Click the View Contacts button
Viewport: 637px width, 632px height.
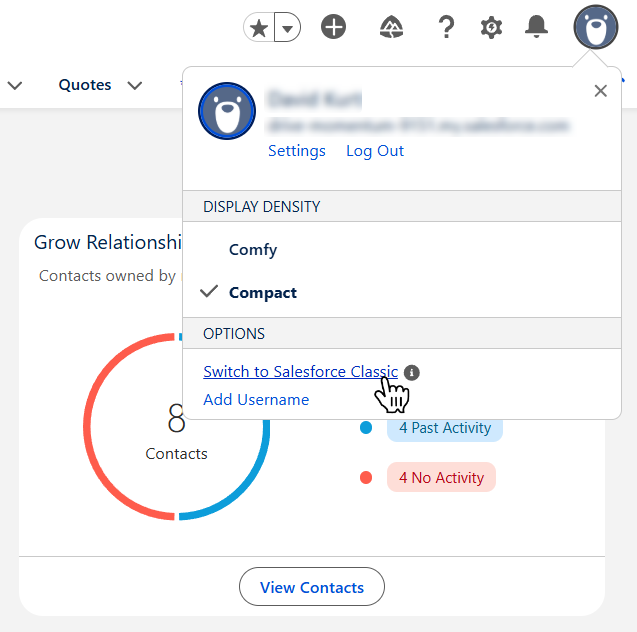coord(312,587)
